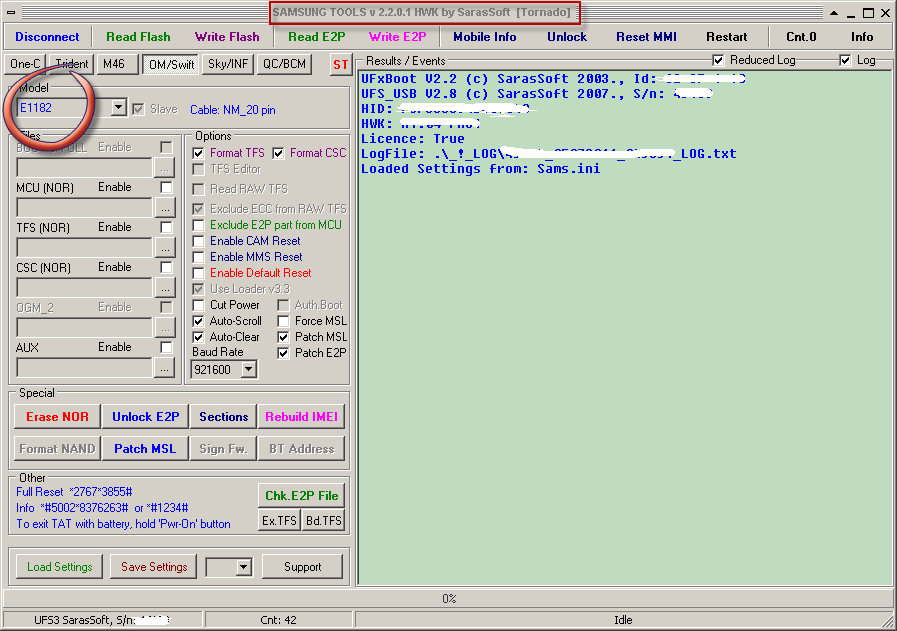The height and width of the screenshot is (631, 897).
Task: Click the Rebuild IMEI button
Action: point(301,416)
